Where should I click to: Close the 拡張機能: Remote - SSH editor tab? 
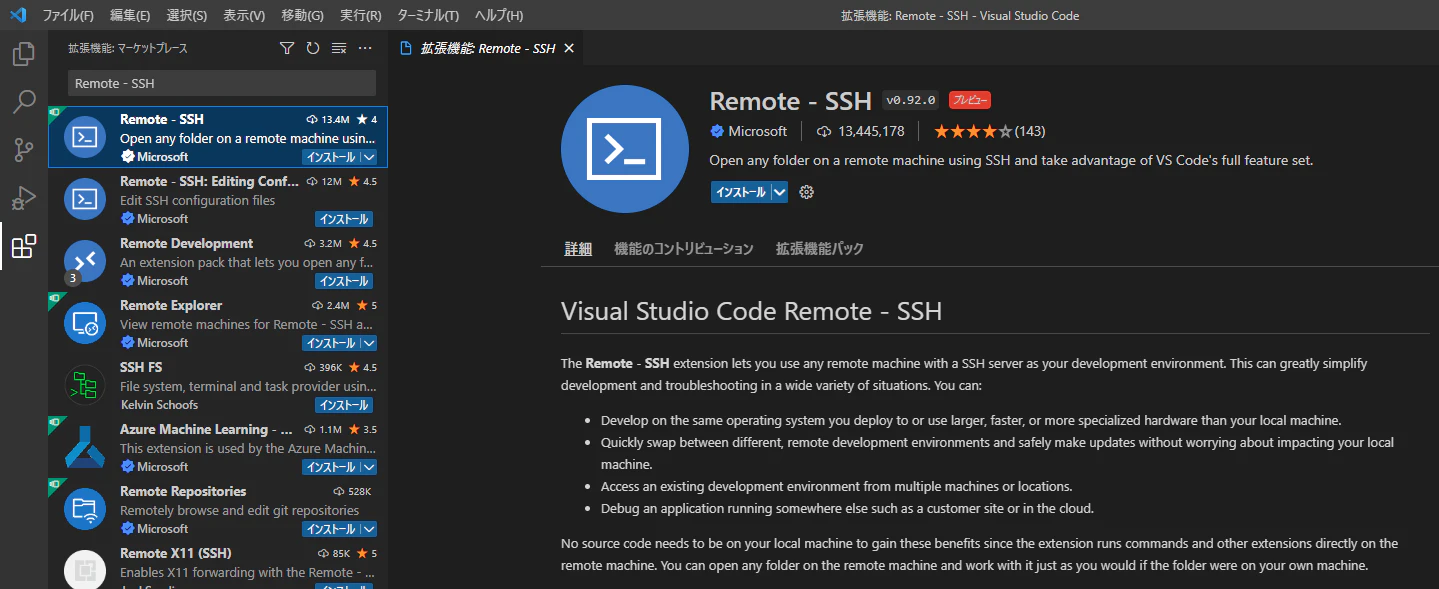569,48
